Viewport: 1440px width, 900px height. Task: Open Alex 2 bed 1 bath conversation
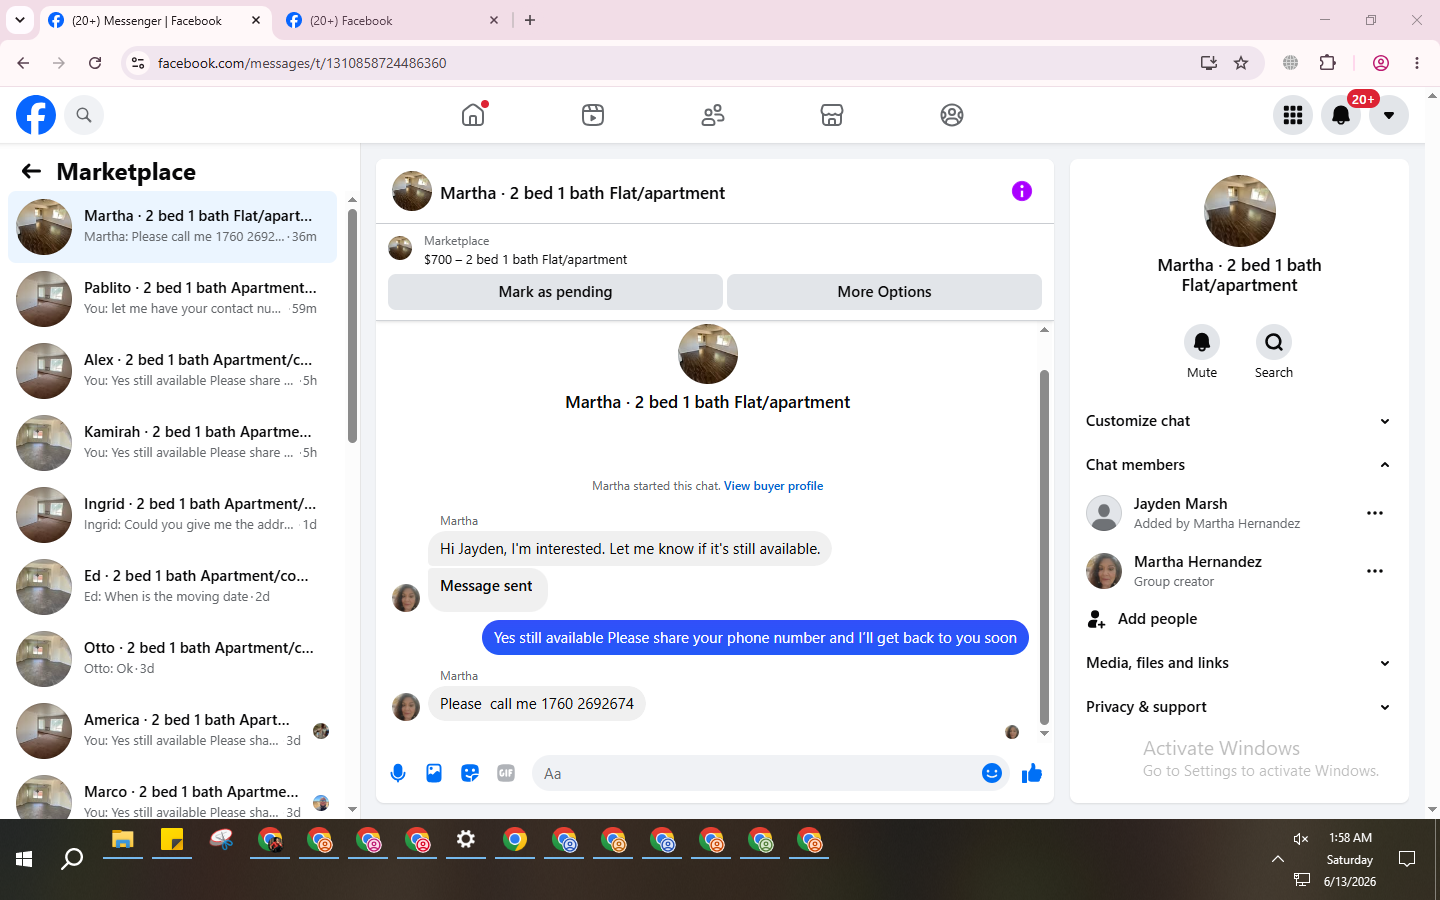pyautogui.click(x=172, y=371)
